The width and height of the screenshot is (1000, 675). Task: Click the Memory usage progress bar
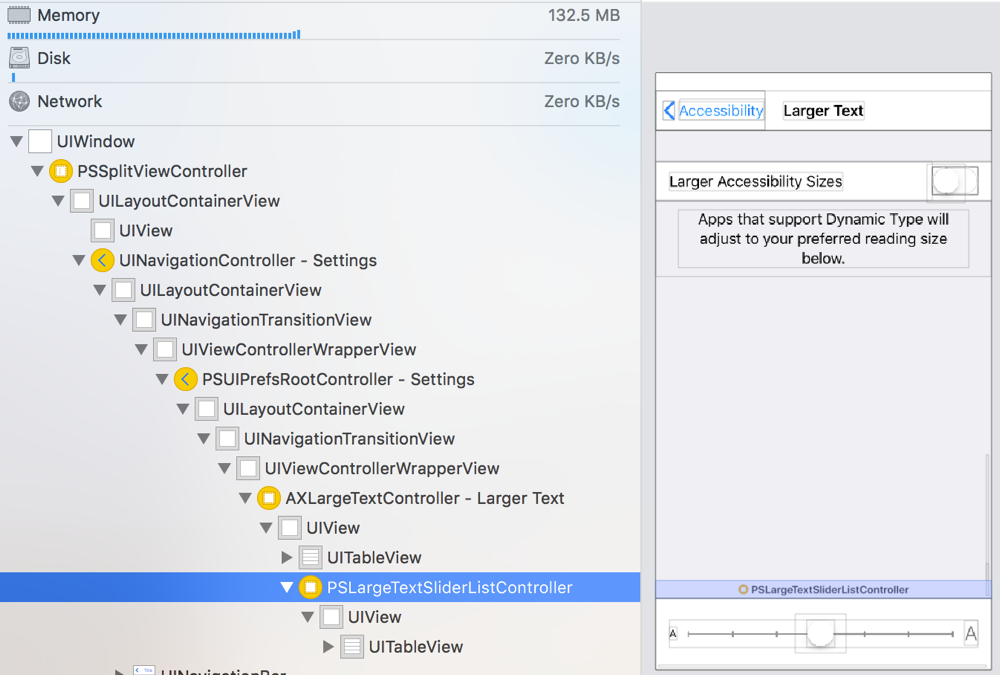tap(154, 34)
